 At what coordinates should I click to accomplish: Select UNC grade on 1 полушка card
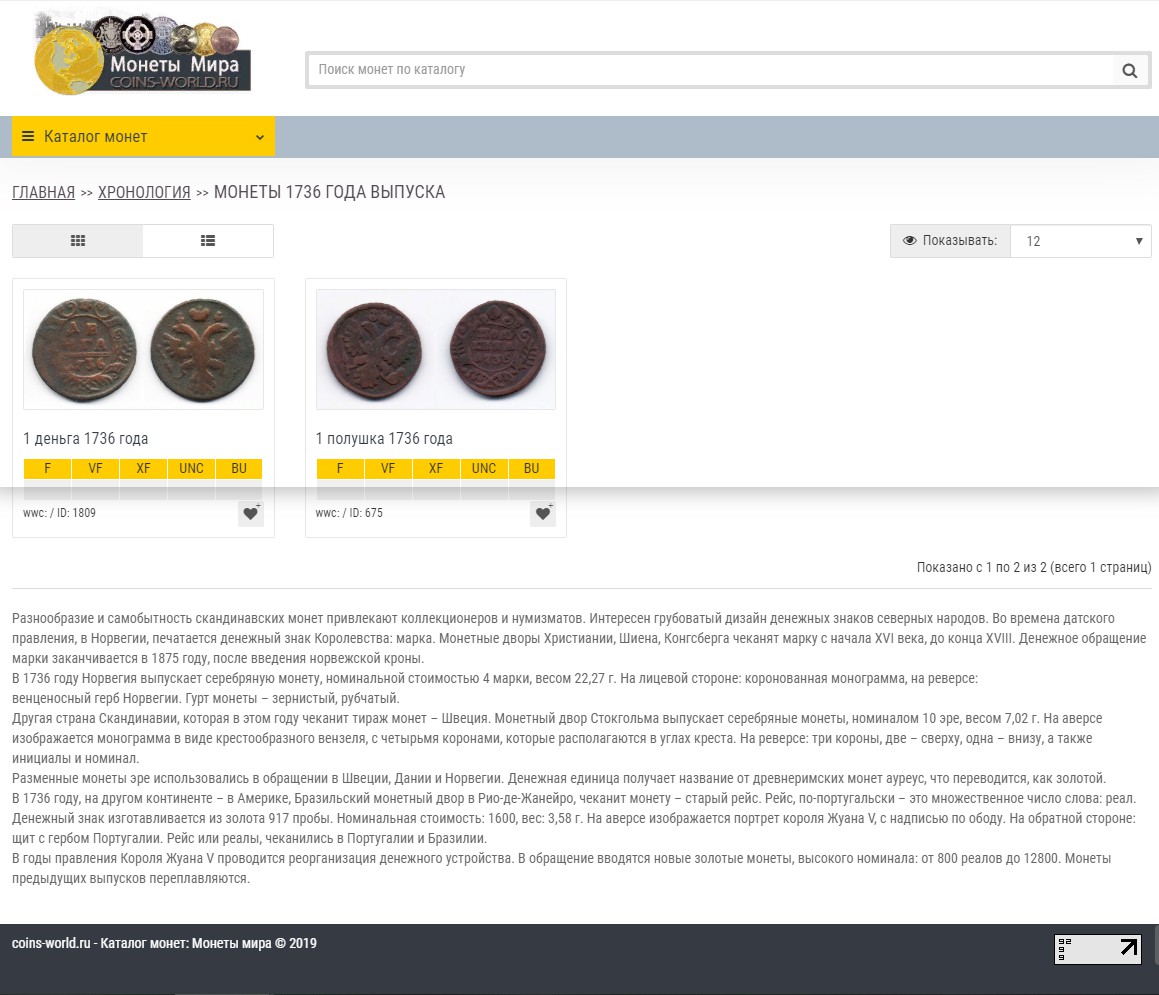click(x=484, y=469)
